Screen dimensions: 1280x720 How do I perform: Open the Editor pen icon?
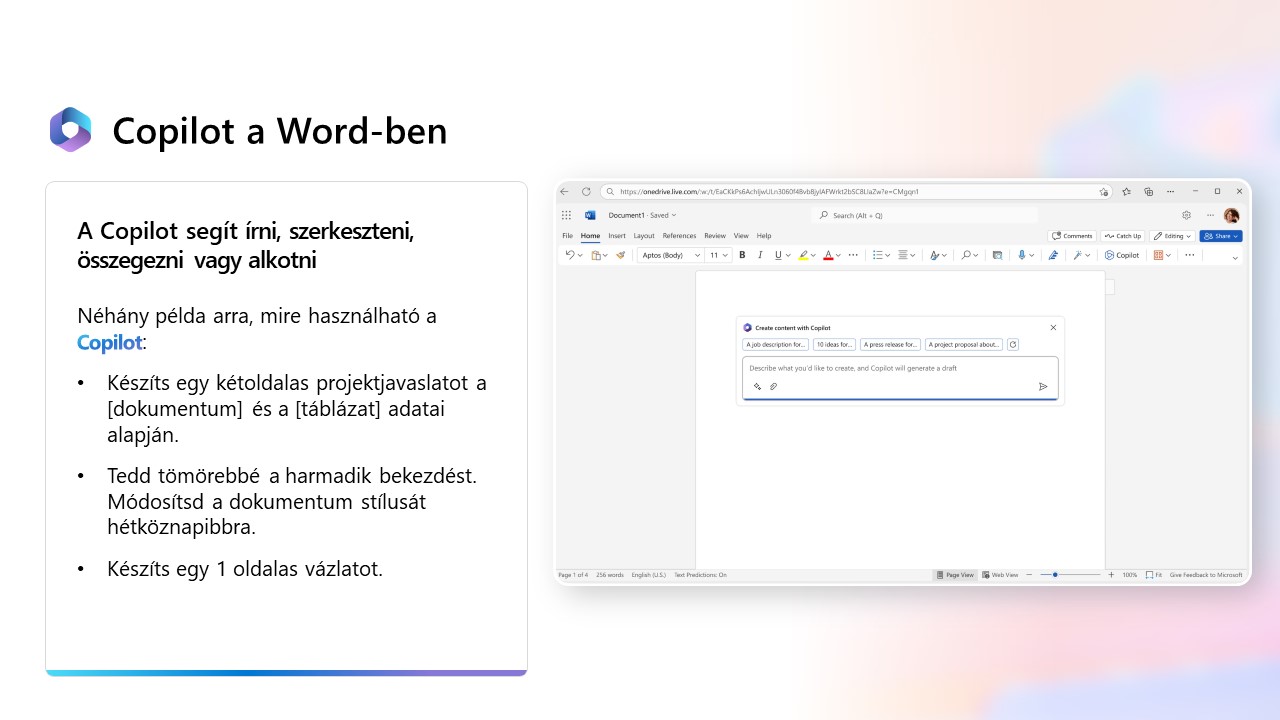coord(1053,255)
